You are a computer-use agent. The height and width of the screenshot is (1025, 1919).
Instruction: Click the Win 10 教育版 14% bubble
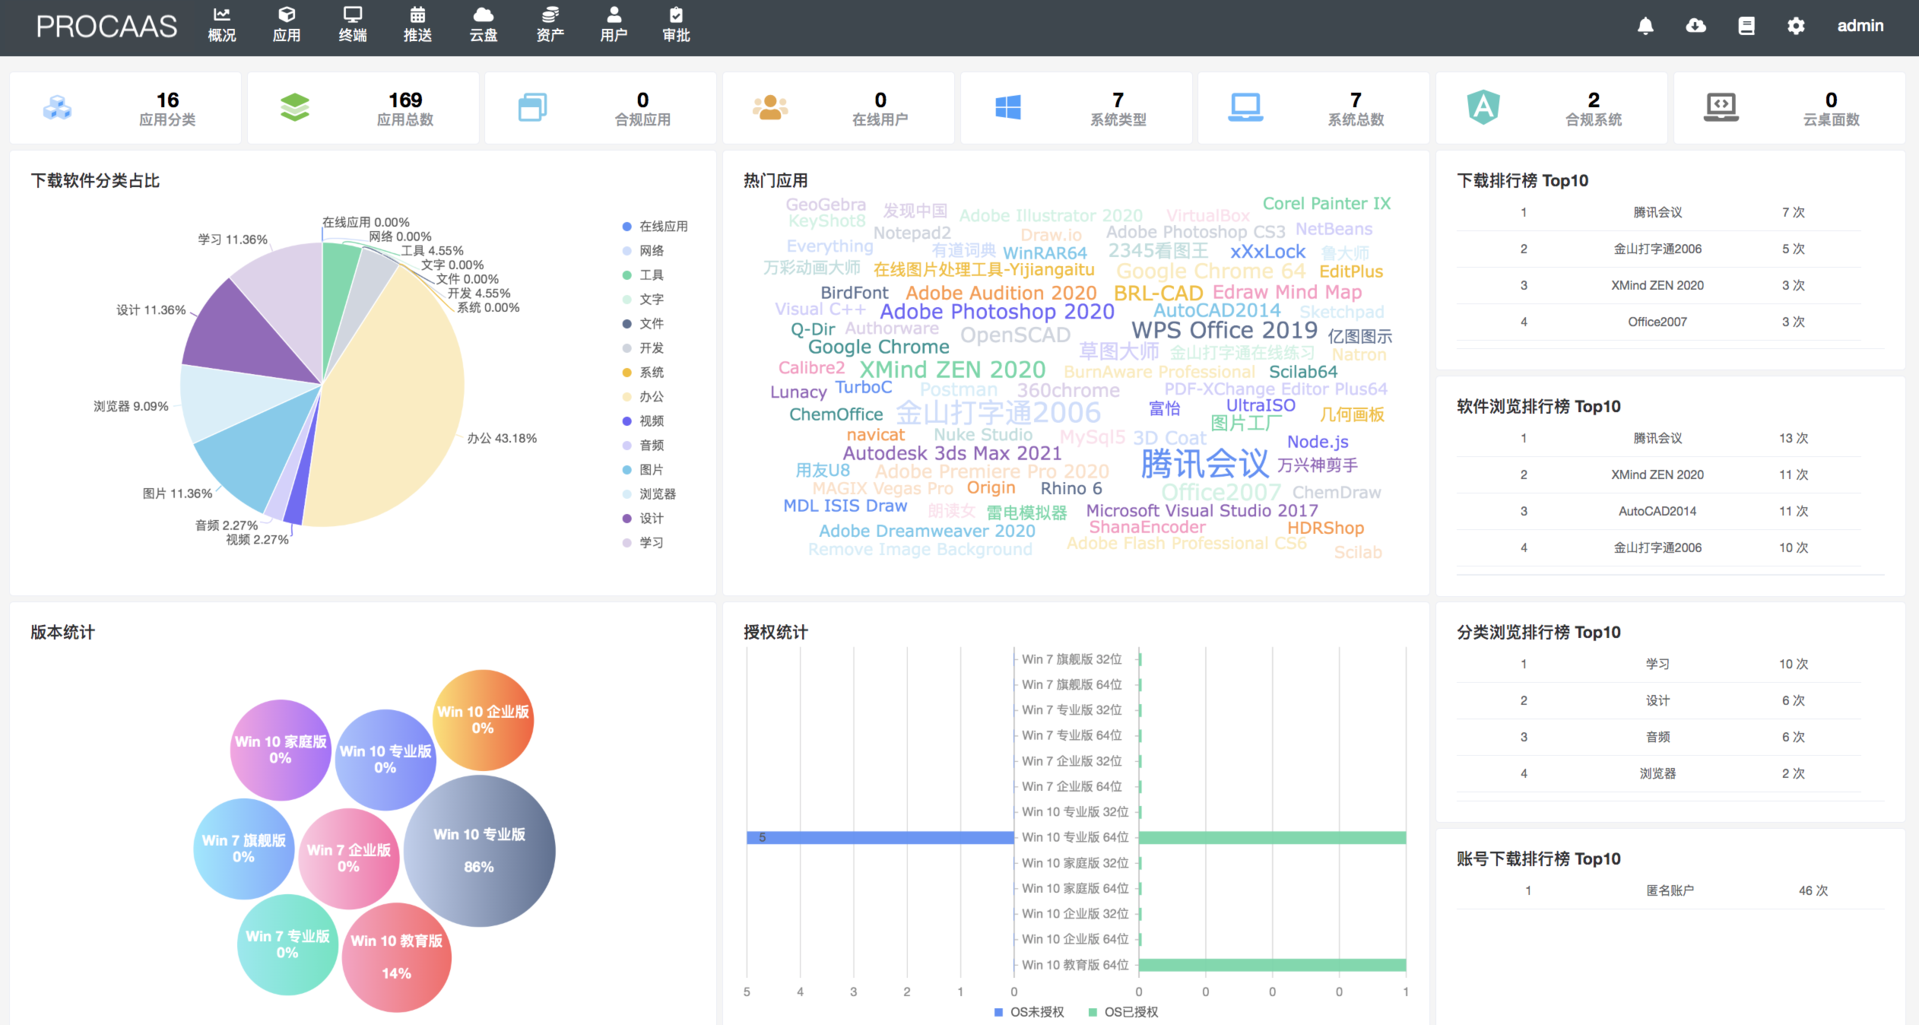tap(397, 957)
